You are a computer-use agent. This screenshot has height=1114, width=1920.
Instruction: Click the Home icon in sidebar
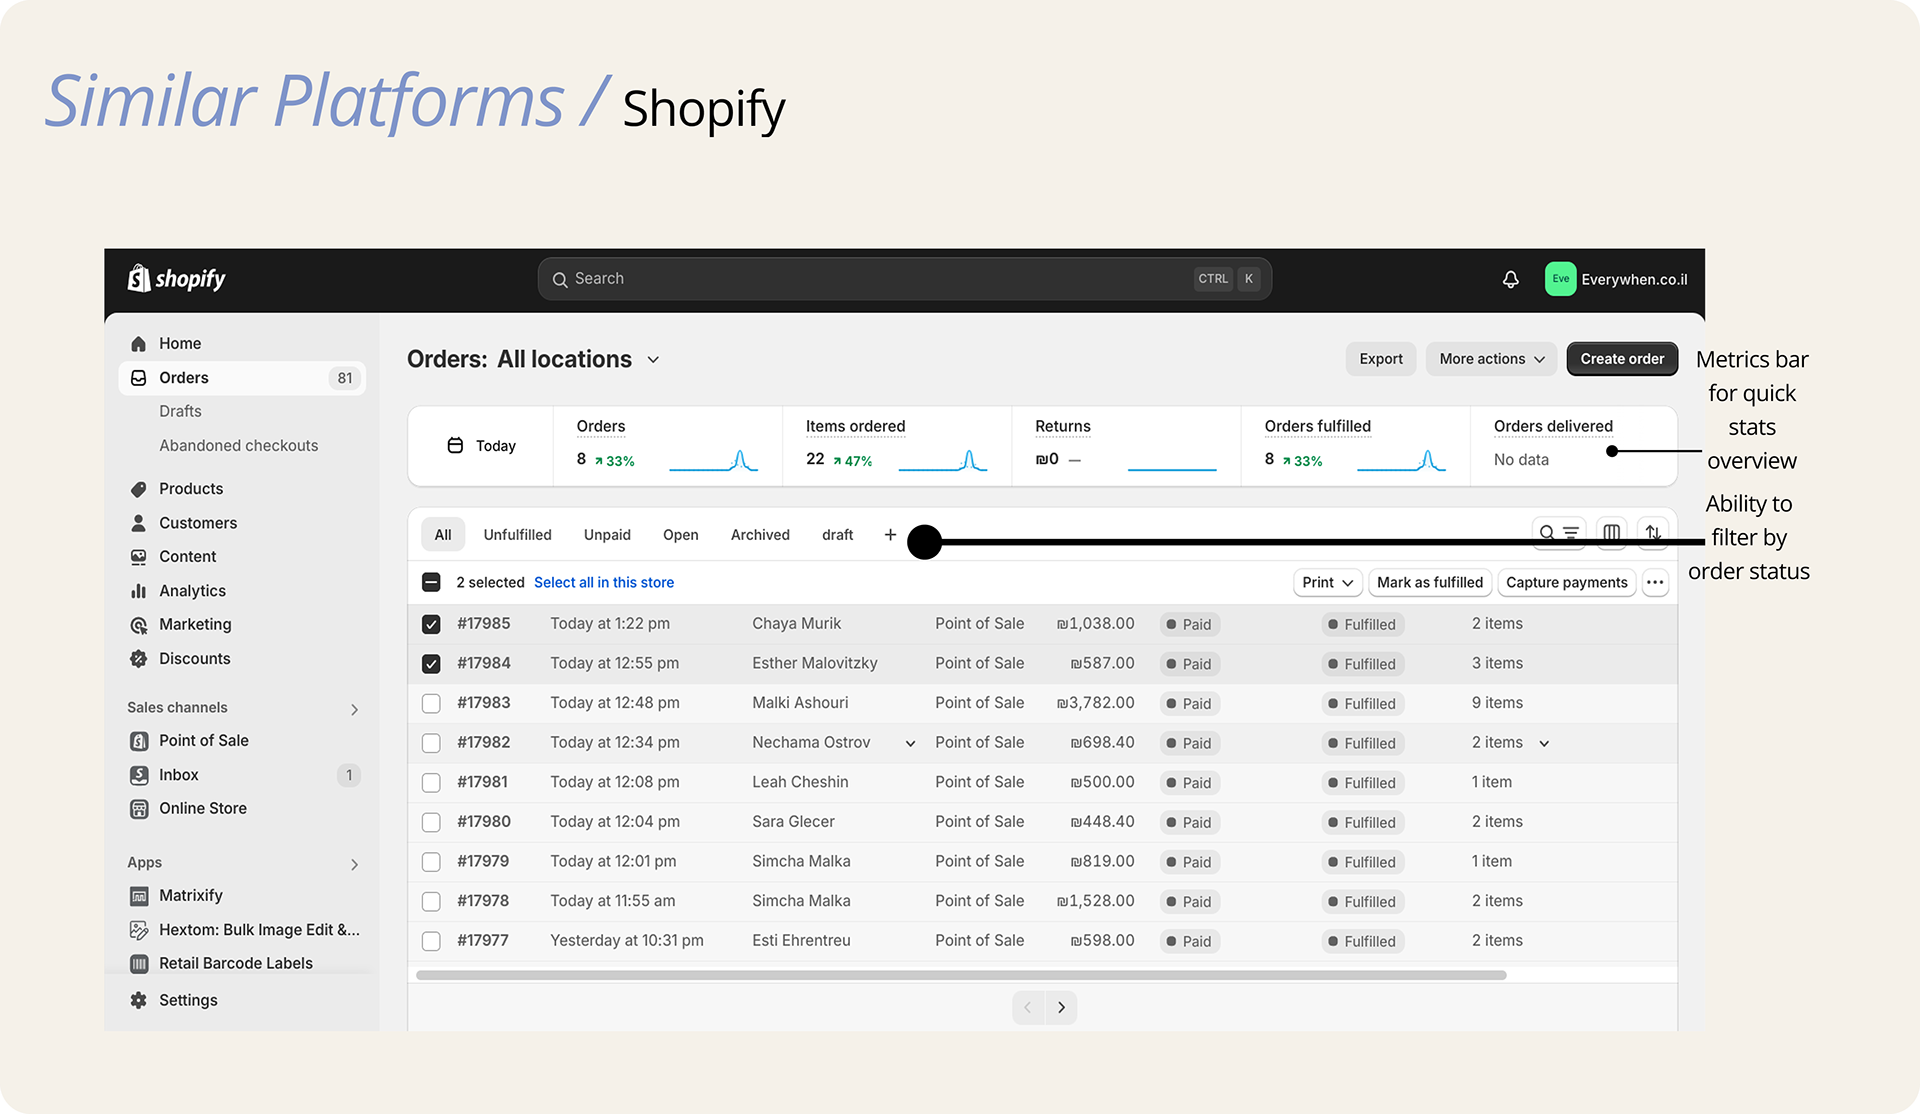pyautogui.click(x=139, y=344)
